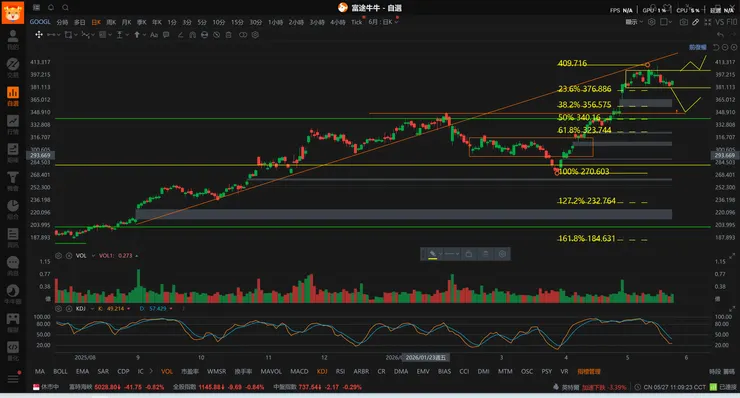Toggle the KDJ indicator off
The image size is (740, 398).
(x=322, y=372)
